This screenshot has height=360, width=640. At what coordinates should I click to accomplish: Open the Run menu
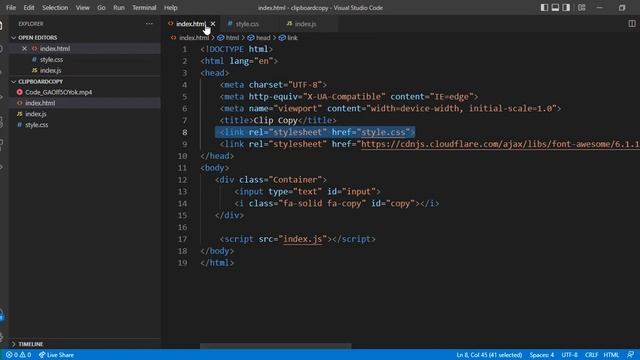(x=119, y=7)
